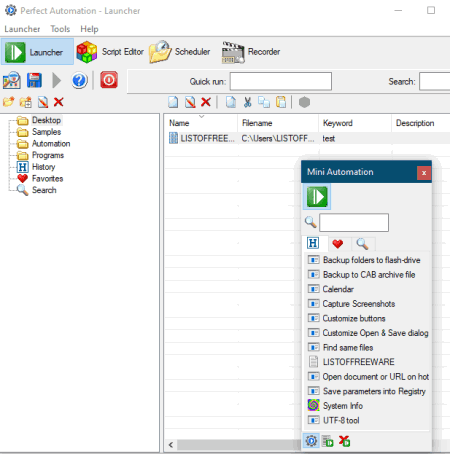Viewport: 450px width, 454px height.
Task: Switch to the favorites heart tab in Mini Automation
Action: [338, 244]
